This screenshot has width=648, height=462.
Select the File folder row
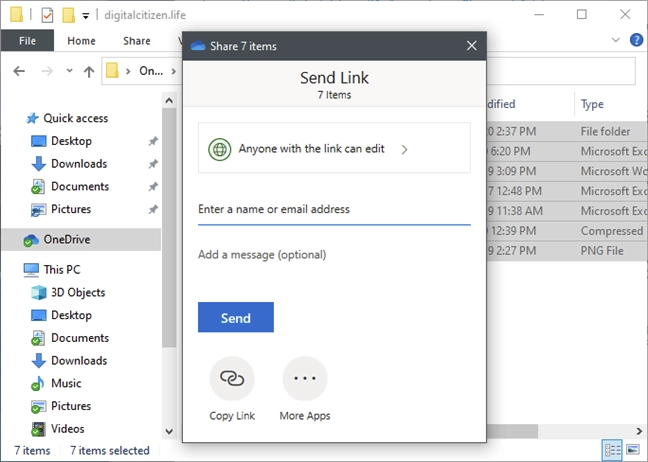click(x=567, y=131)
